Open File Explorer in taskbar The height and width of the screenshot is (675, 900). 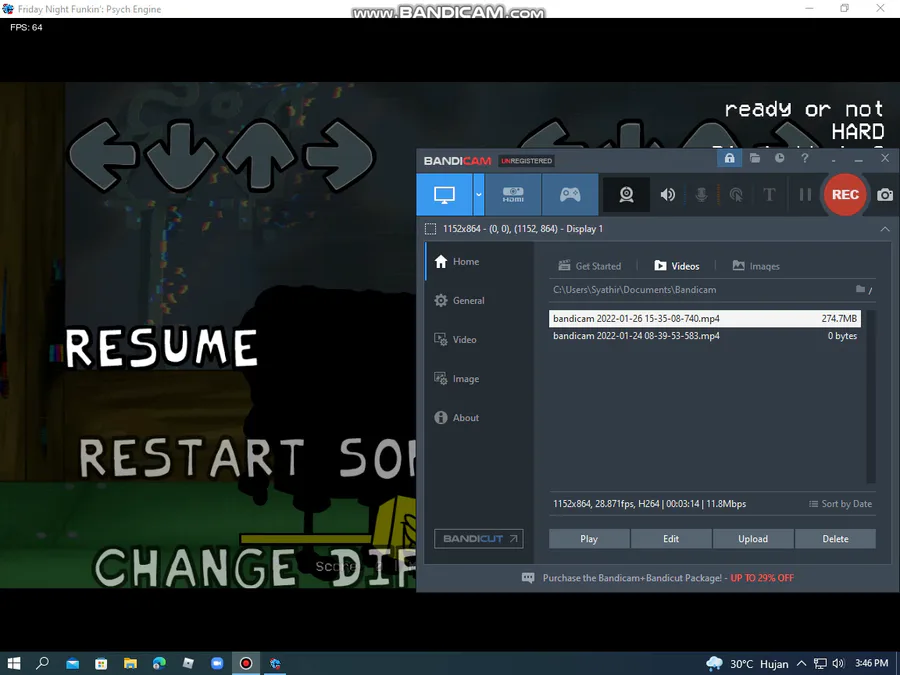pos(130,664)
